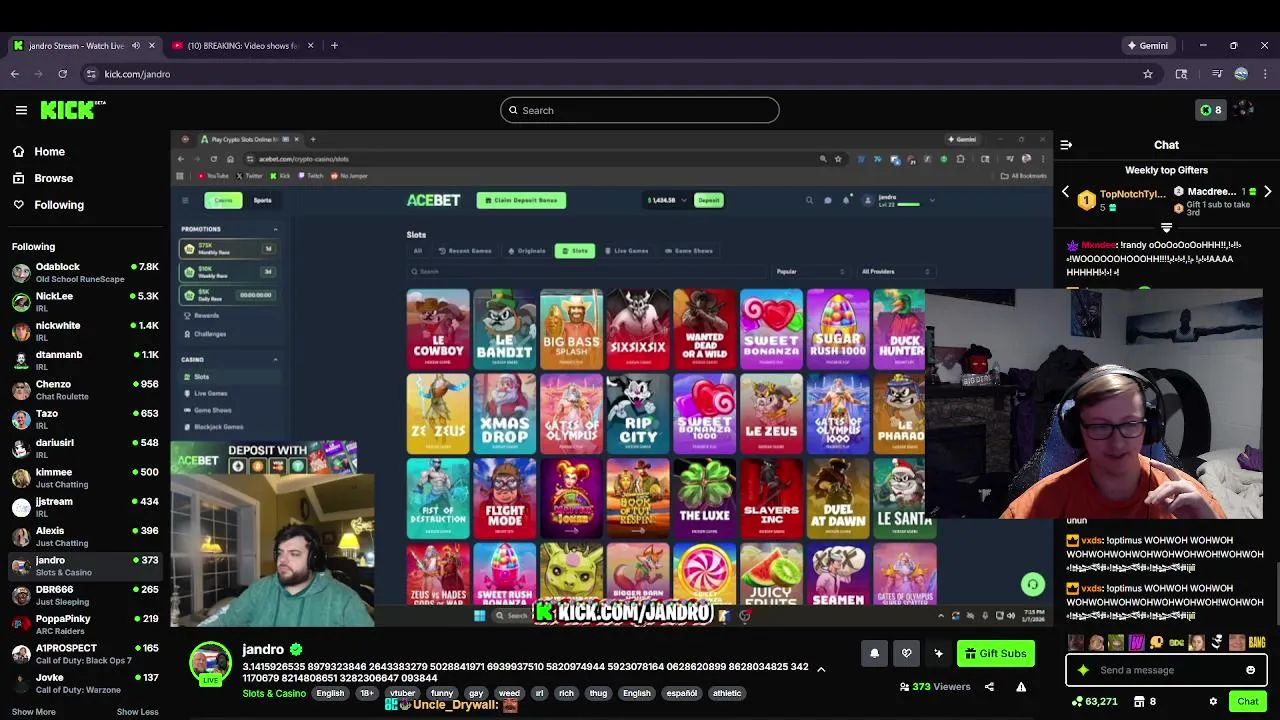The width and height of the screenshot is (1280, 720).
Task: Go back in browser history
Action: tap(15, 74)
